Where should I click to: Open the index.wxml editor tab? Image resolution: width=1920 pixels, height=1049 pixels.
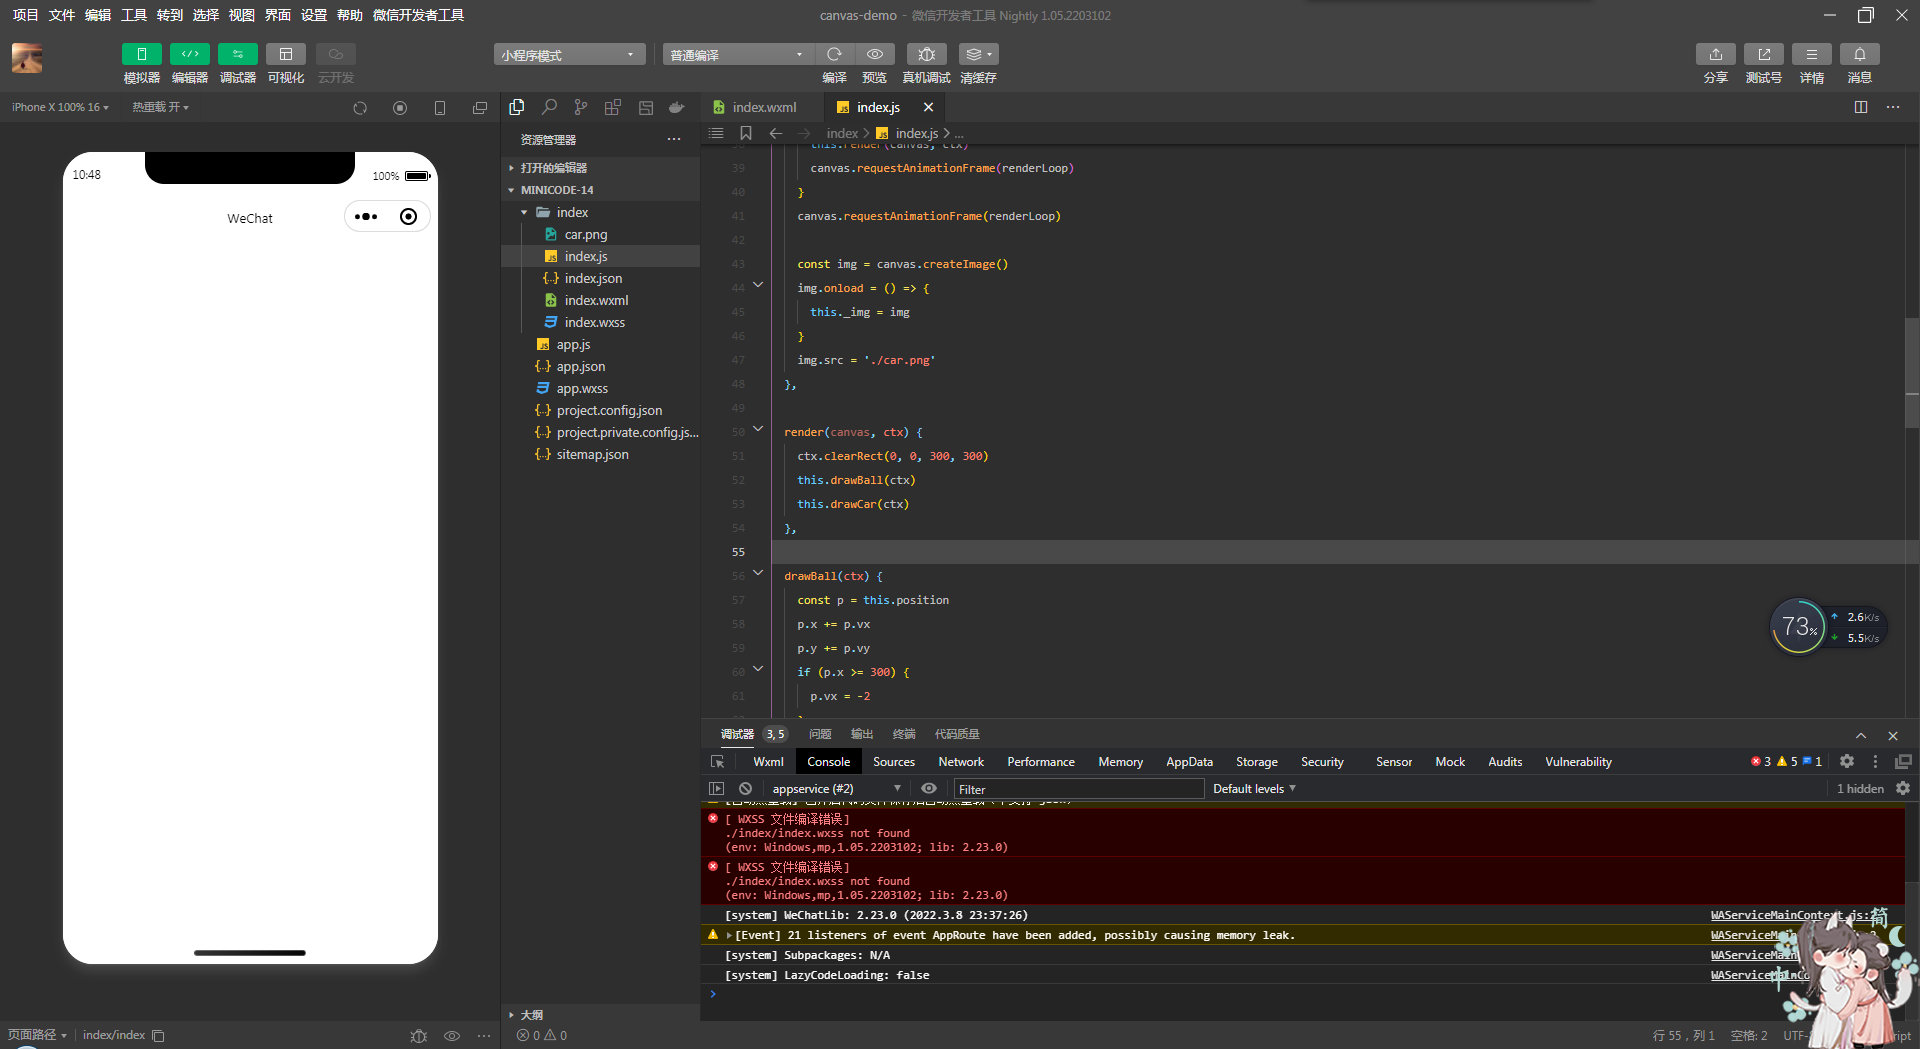763,107
